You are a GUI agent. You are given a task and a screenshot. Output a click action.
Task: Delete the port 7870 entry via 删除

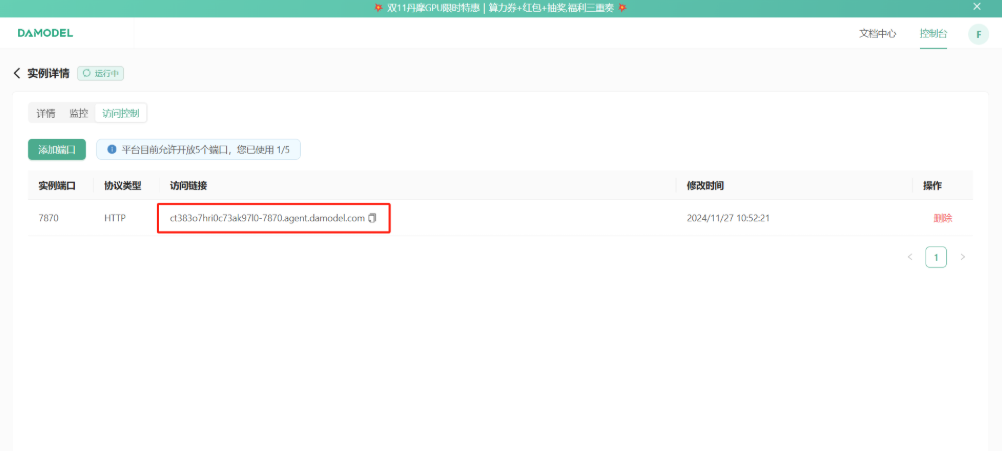[942, 218]
